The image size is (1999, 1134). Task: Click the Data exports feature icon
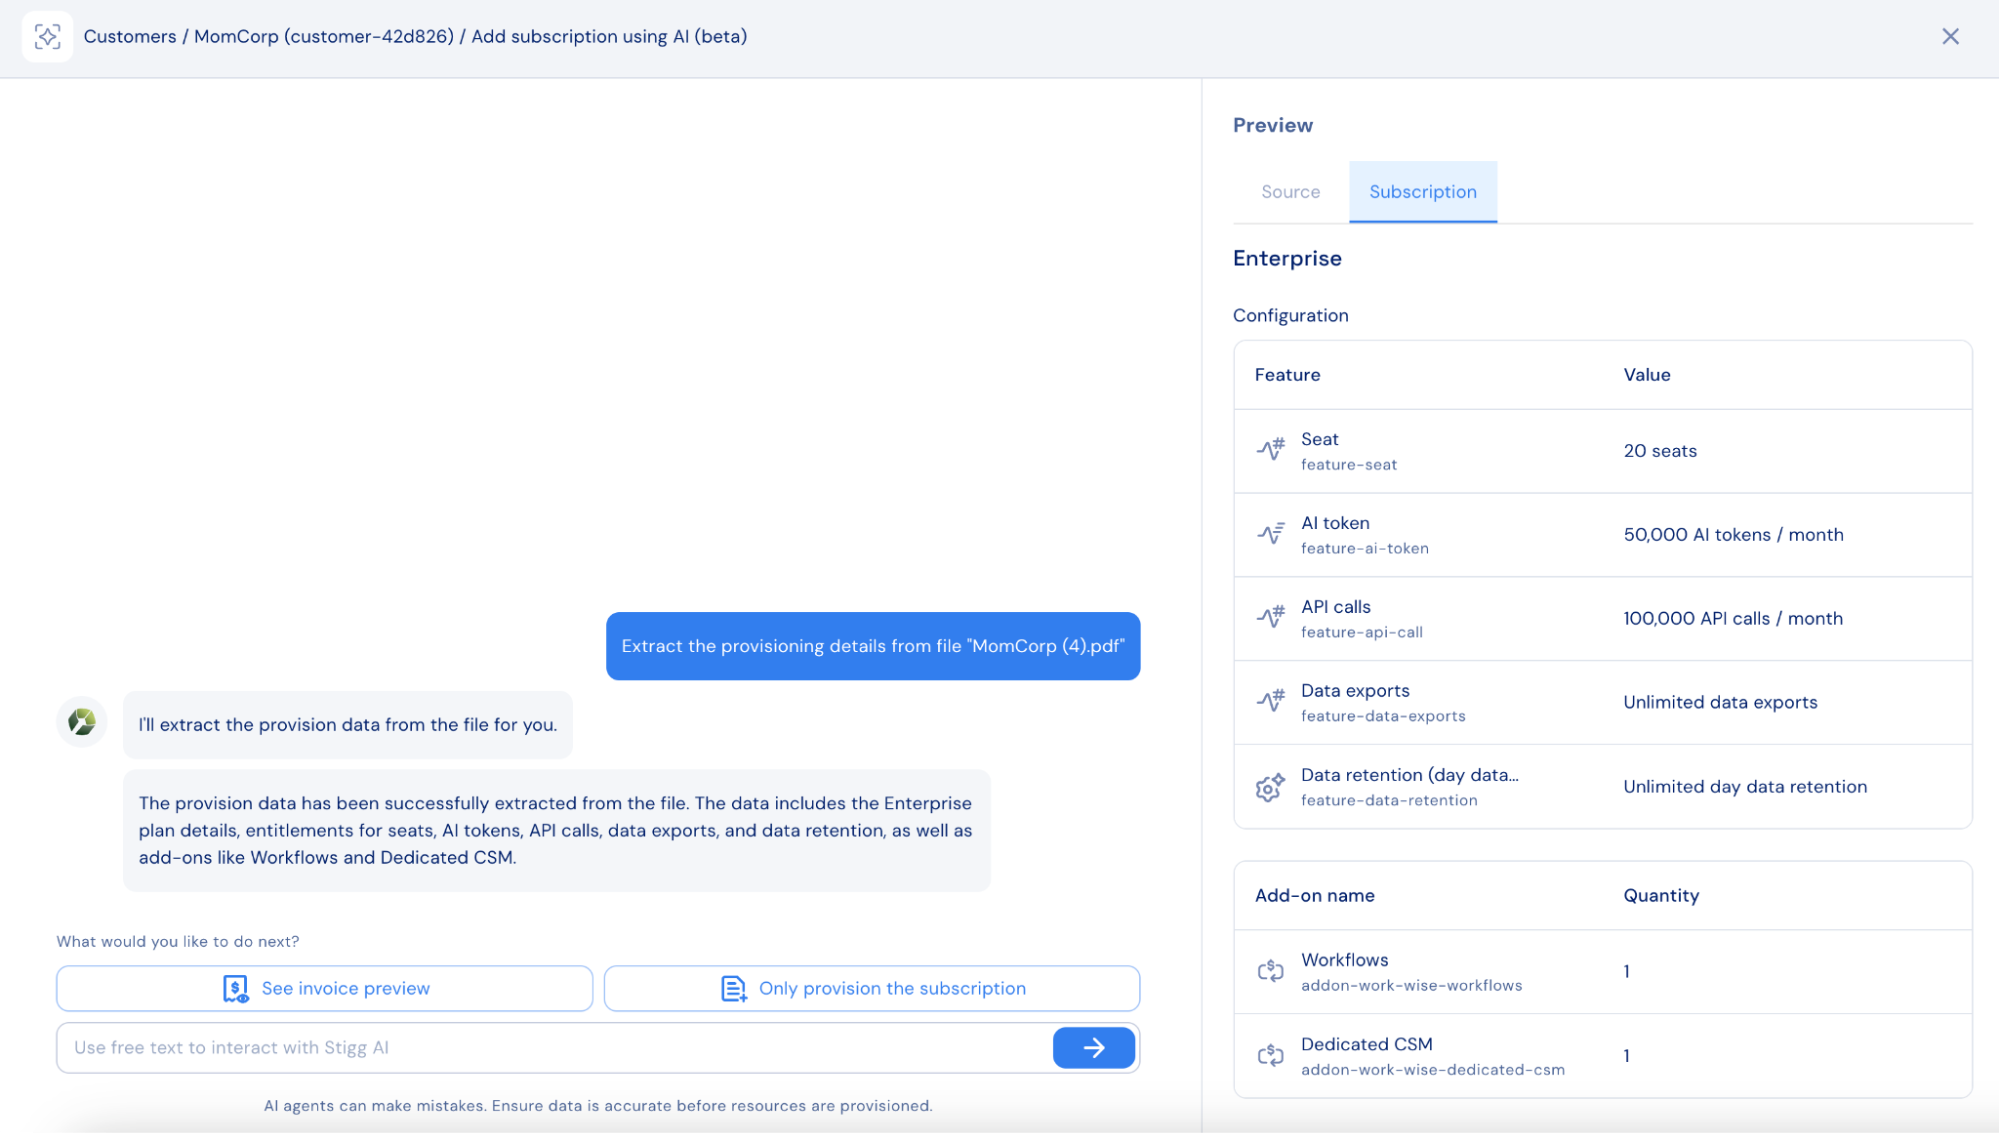pos(1270,702)
